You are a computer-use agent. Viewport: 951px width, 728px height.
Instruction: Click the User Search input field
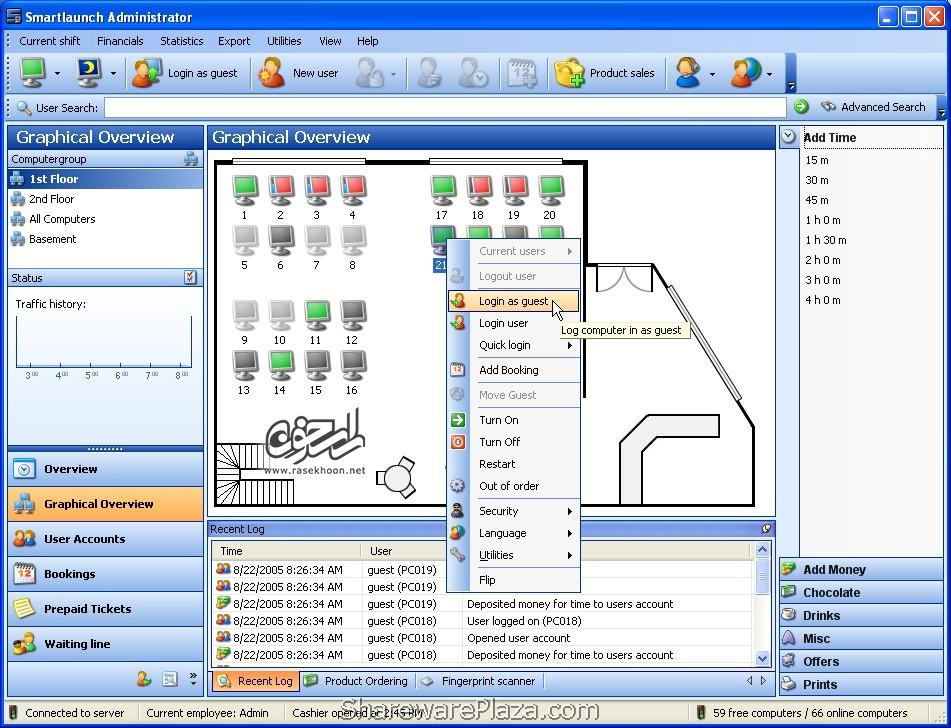pos(445,108)
